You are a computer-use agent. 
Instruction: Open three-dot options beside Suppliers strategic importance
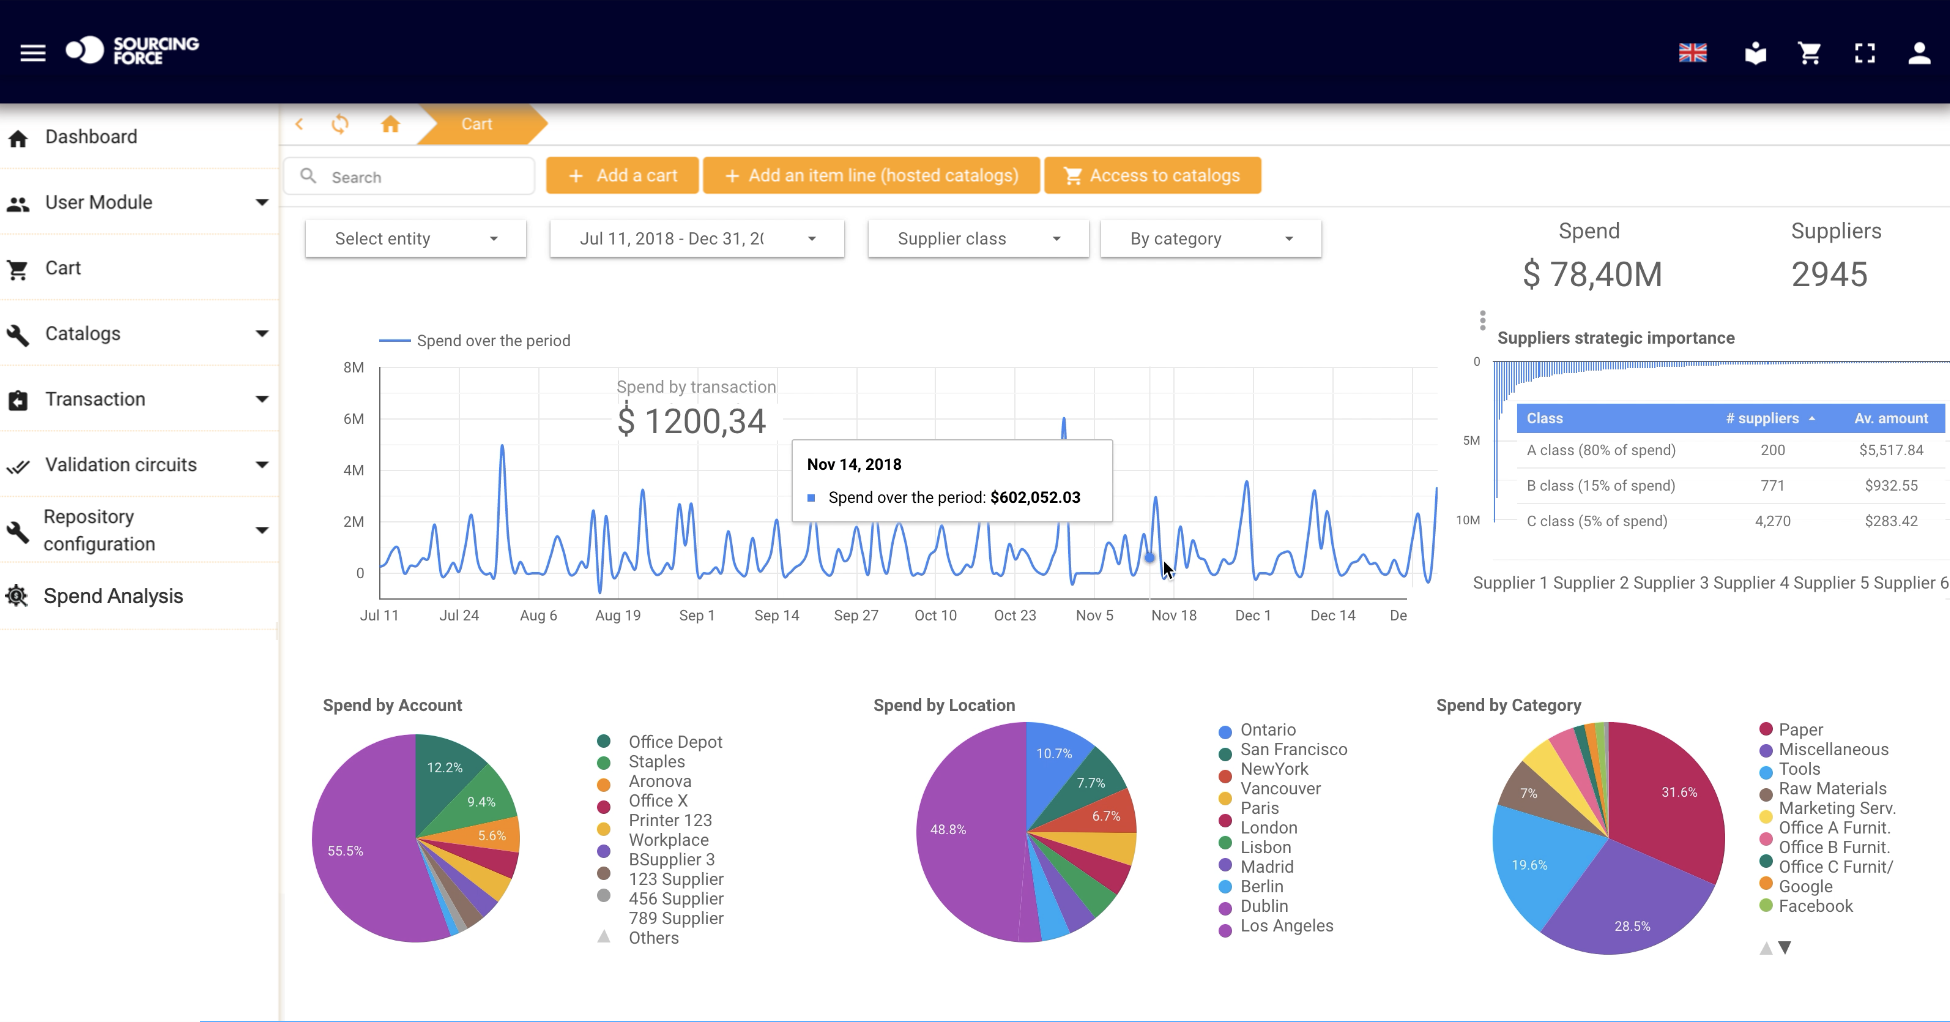click(x=1482, y=321)
